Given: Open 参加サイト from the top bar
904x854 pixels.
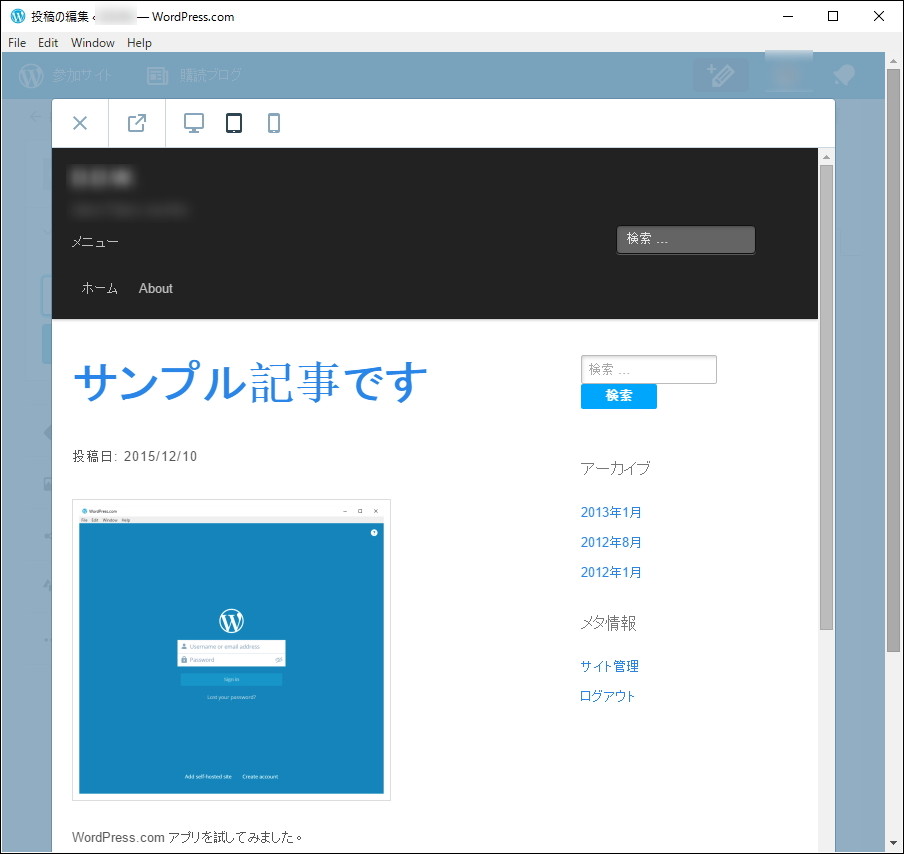Looking at the screenshot, I should coord(85,75).
